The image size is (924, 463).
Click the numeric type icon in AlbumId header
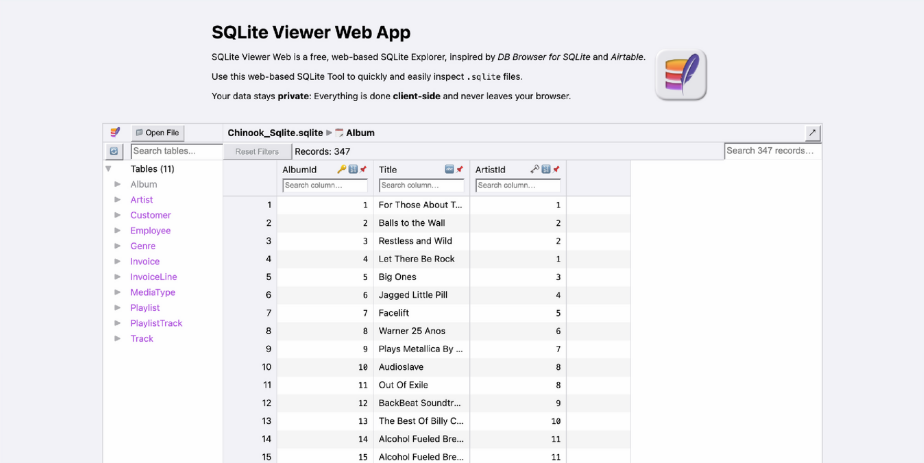coord(352,169)
